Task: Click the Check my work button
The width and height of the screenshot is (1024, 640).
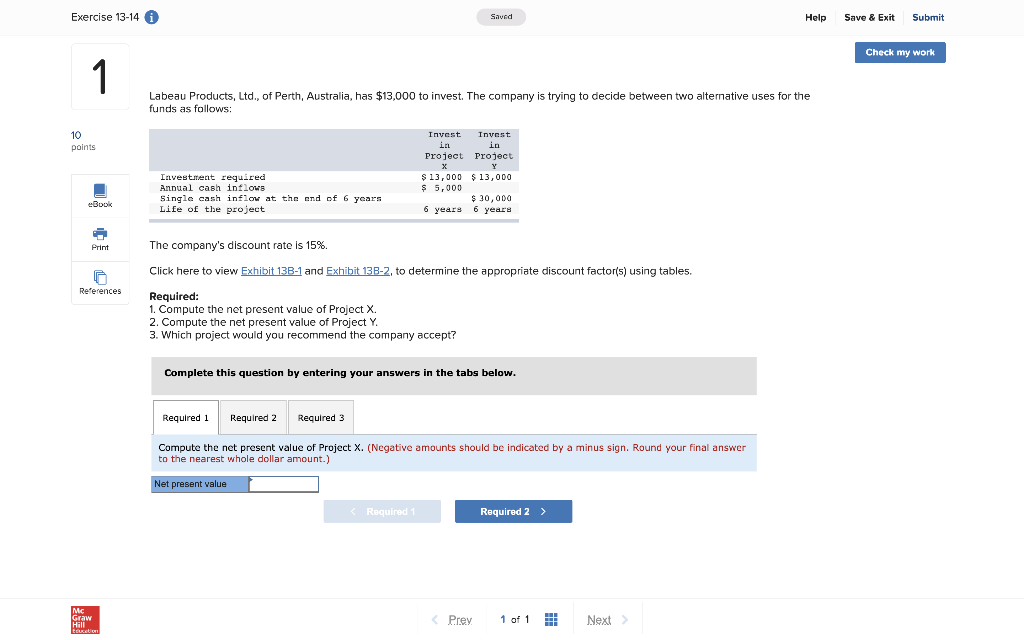Action: [899, 51]
